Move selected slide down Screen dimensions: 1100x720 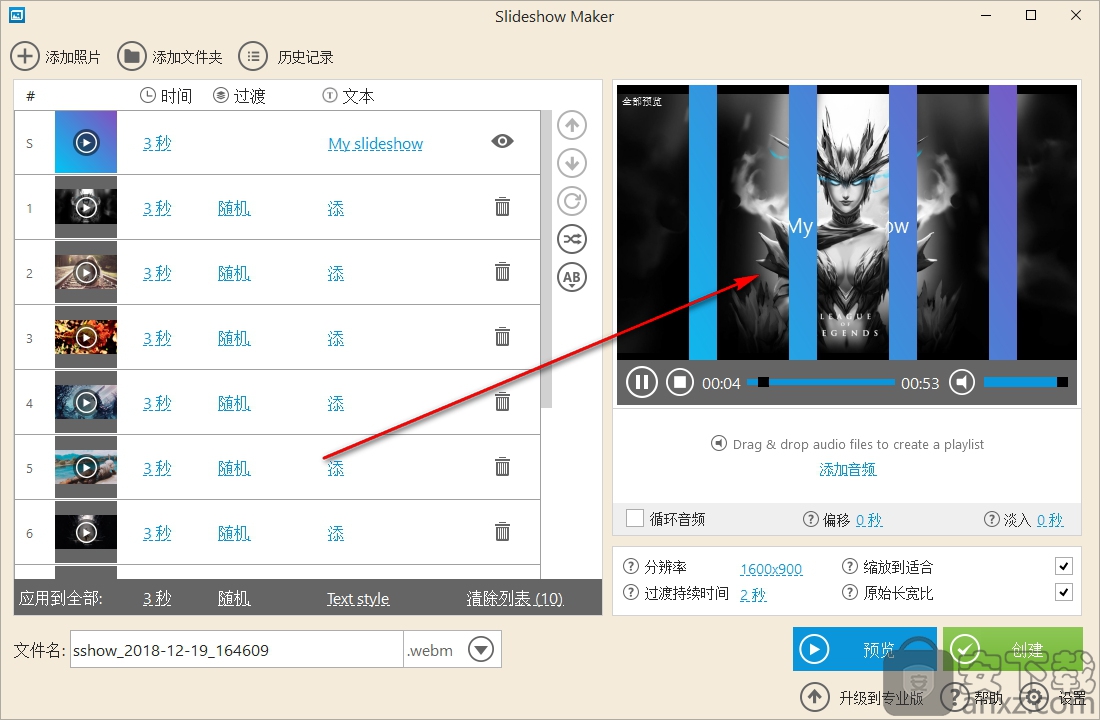point(572,164)
